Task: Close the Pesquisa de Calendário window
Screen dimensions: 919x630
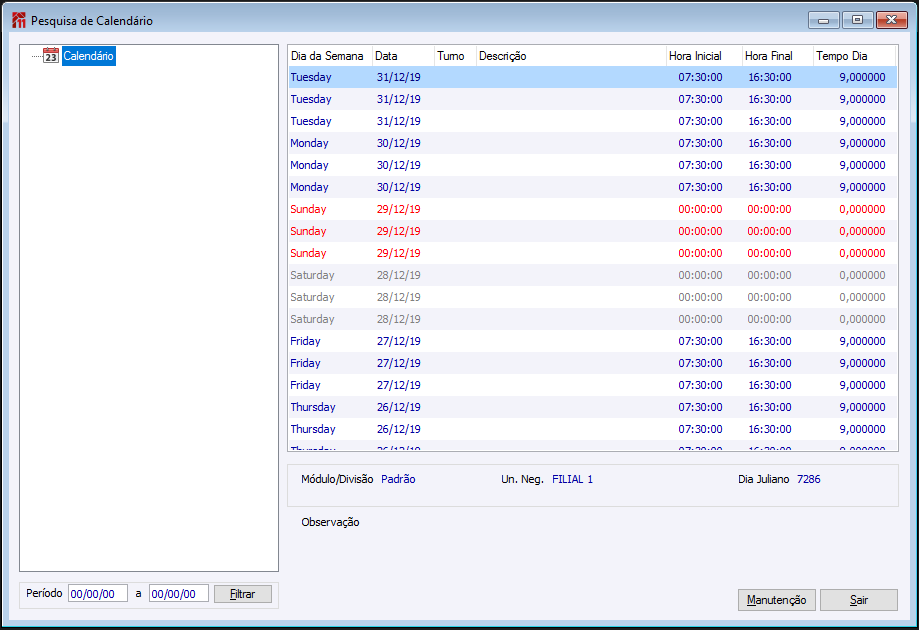Action: click(891, 20)
